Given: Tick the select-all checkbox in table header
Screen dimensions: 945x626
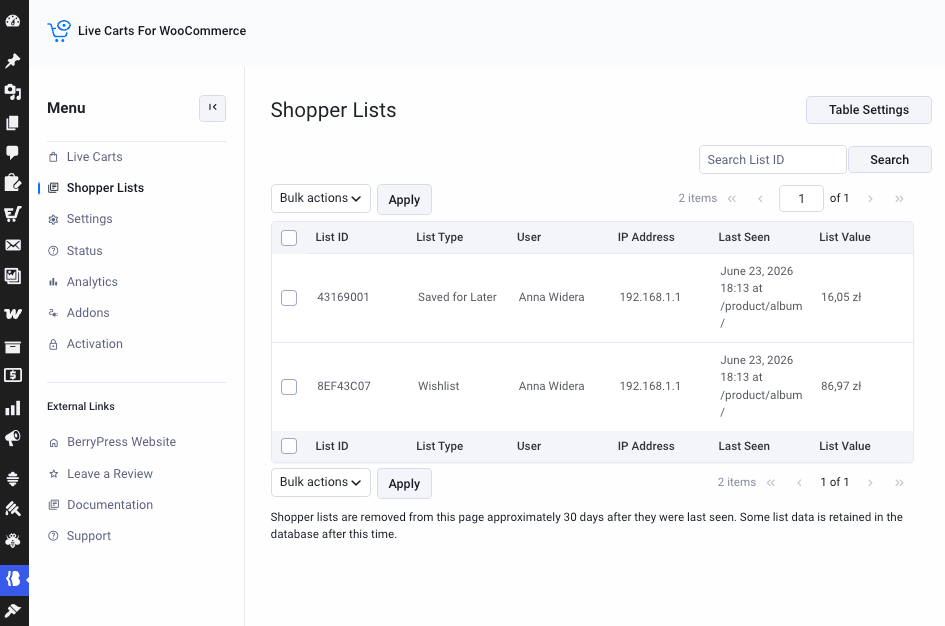Looking at the screenshot, I should point(289,238).
